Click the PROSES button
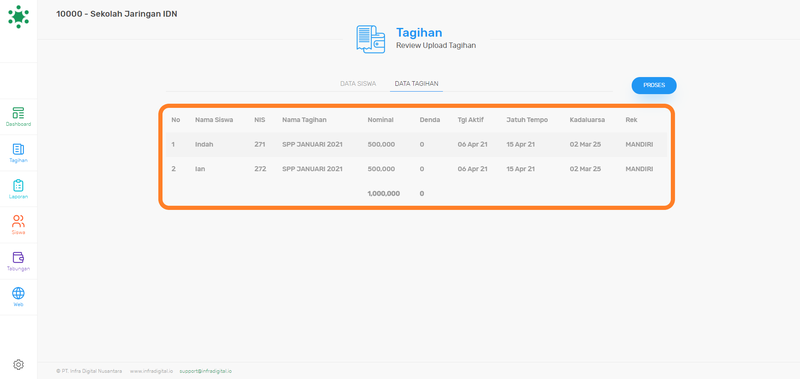The width and height of the screenshot is (800, 379). [654, 86]
